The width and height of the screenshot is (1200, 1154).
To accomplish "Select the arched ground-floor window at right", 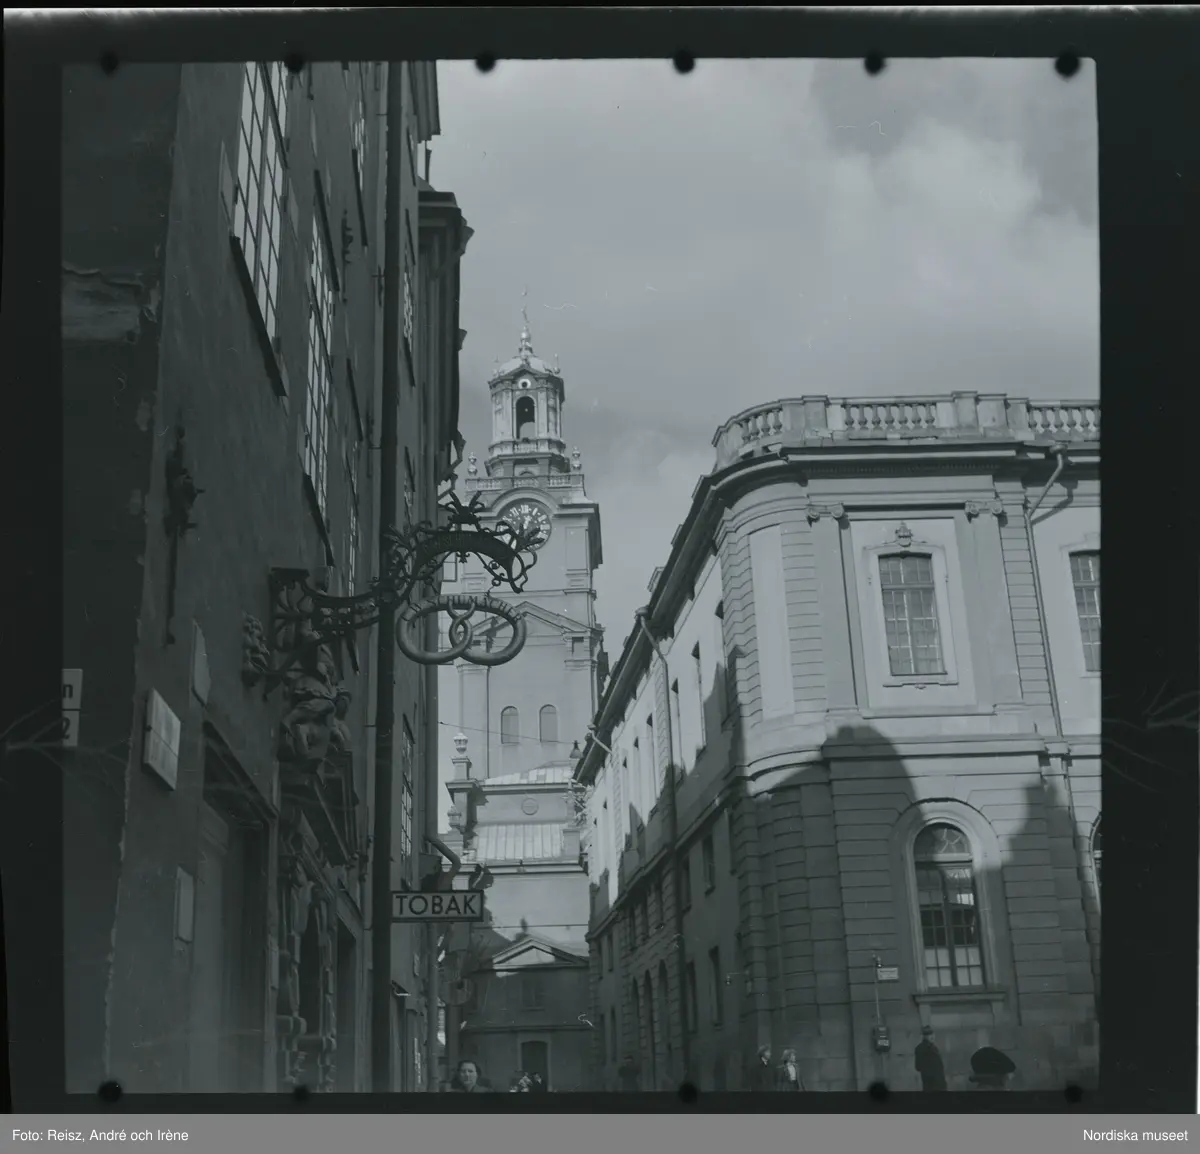I will click(948, 906).
